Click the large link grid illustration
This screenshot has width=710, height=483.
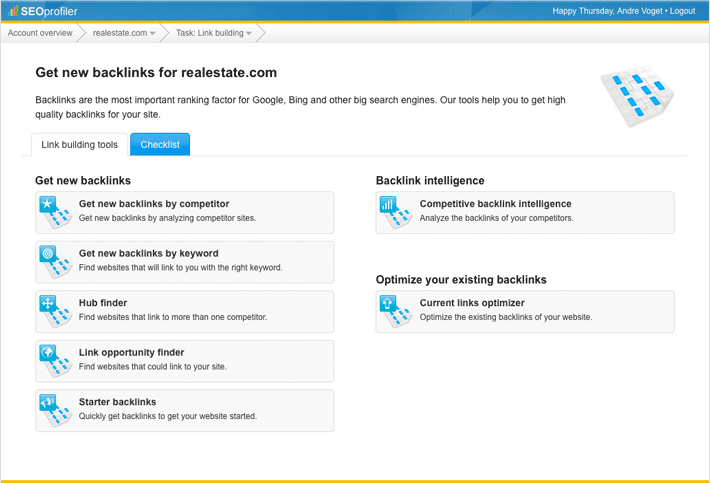637,96
